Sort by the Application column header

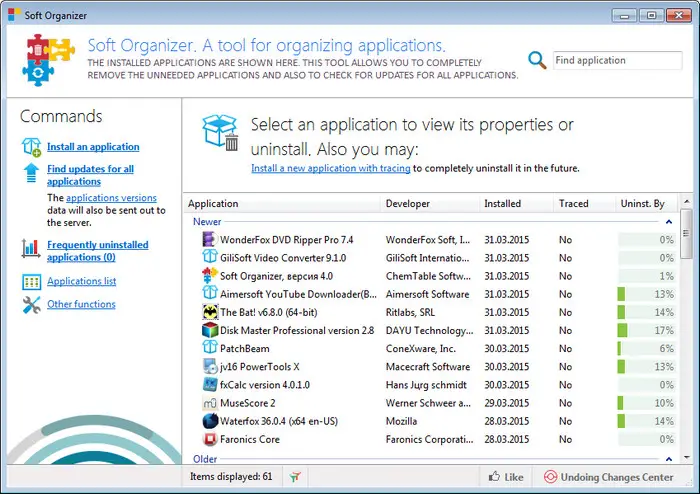(x=282, y=203)
